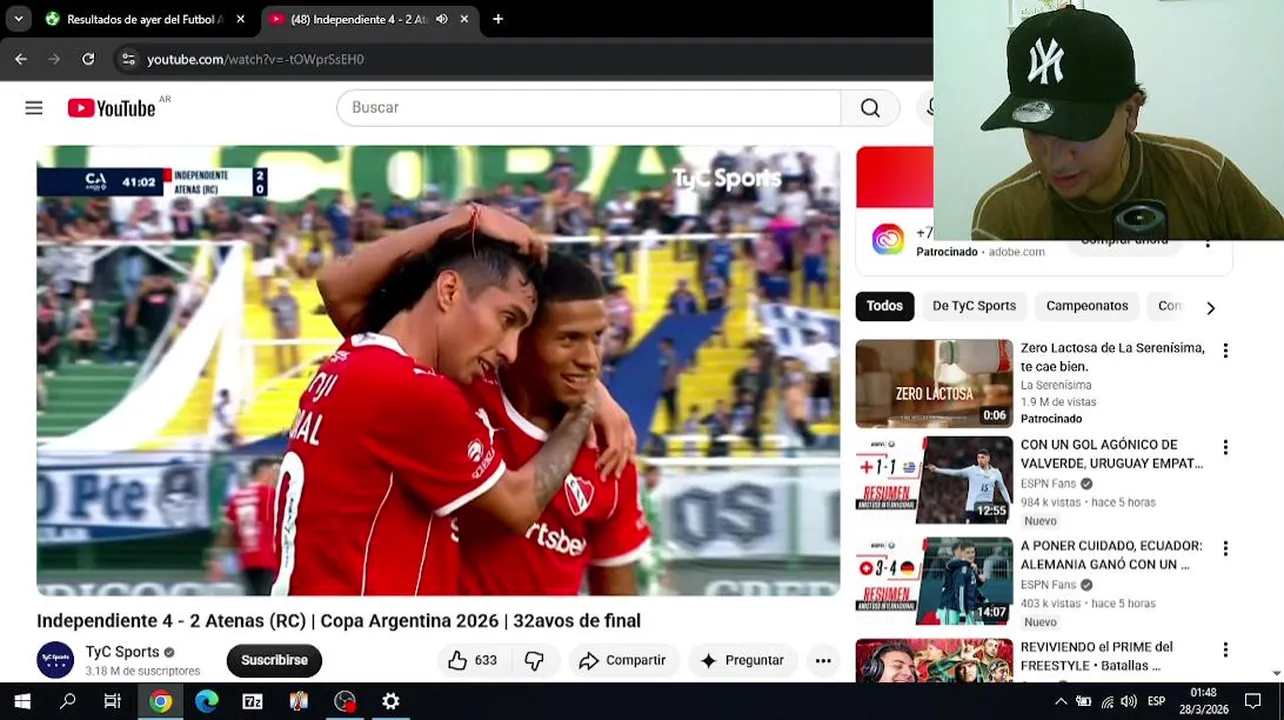Show more filter chips with right chevron

[x=1210, y=308]
